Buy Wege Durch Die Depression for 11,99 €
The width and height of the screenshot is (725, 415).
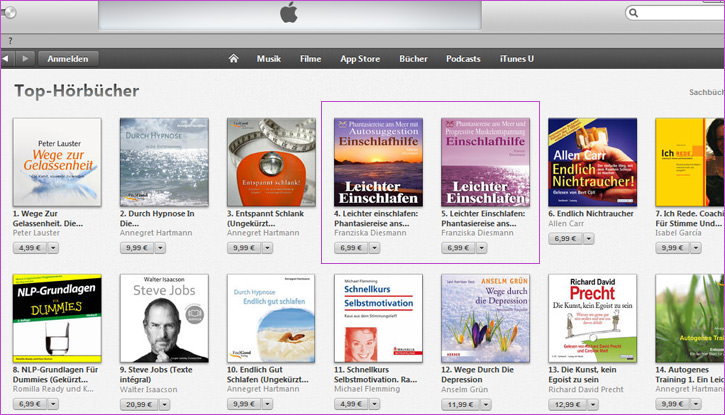point(461,405)
